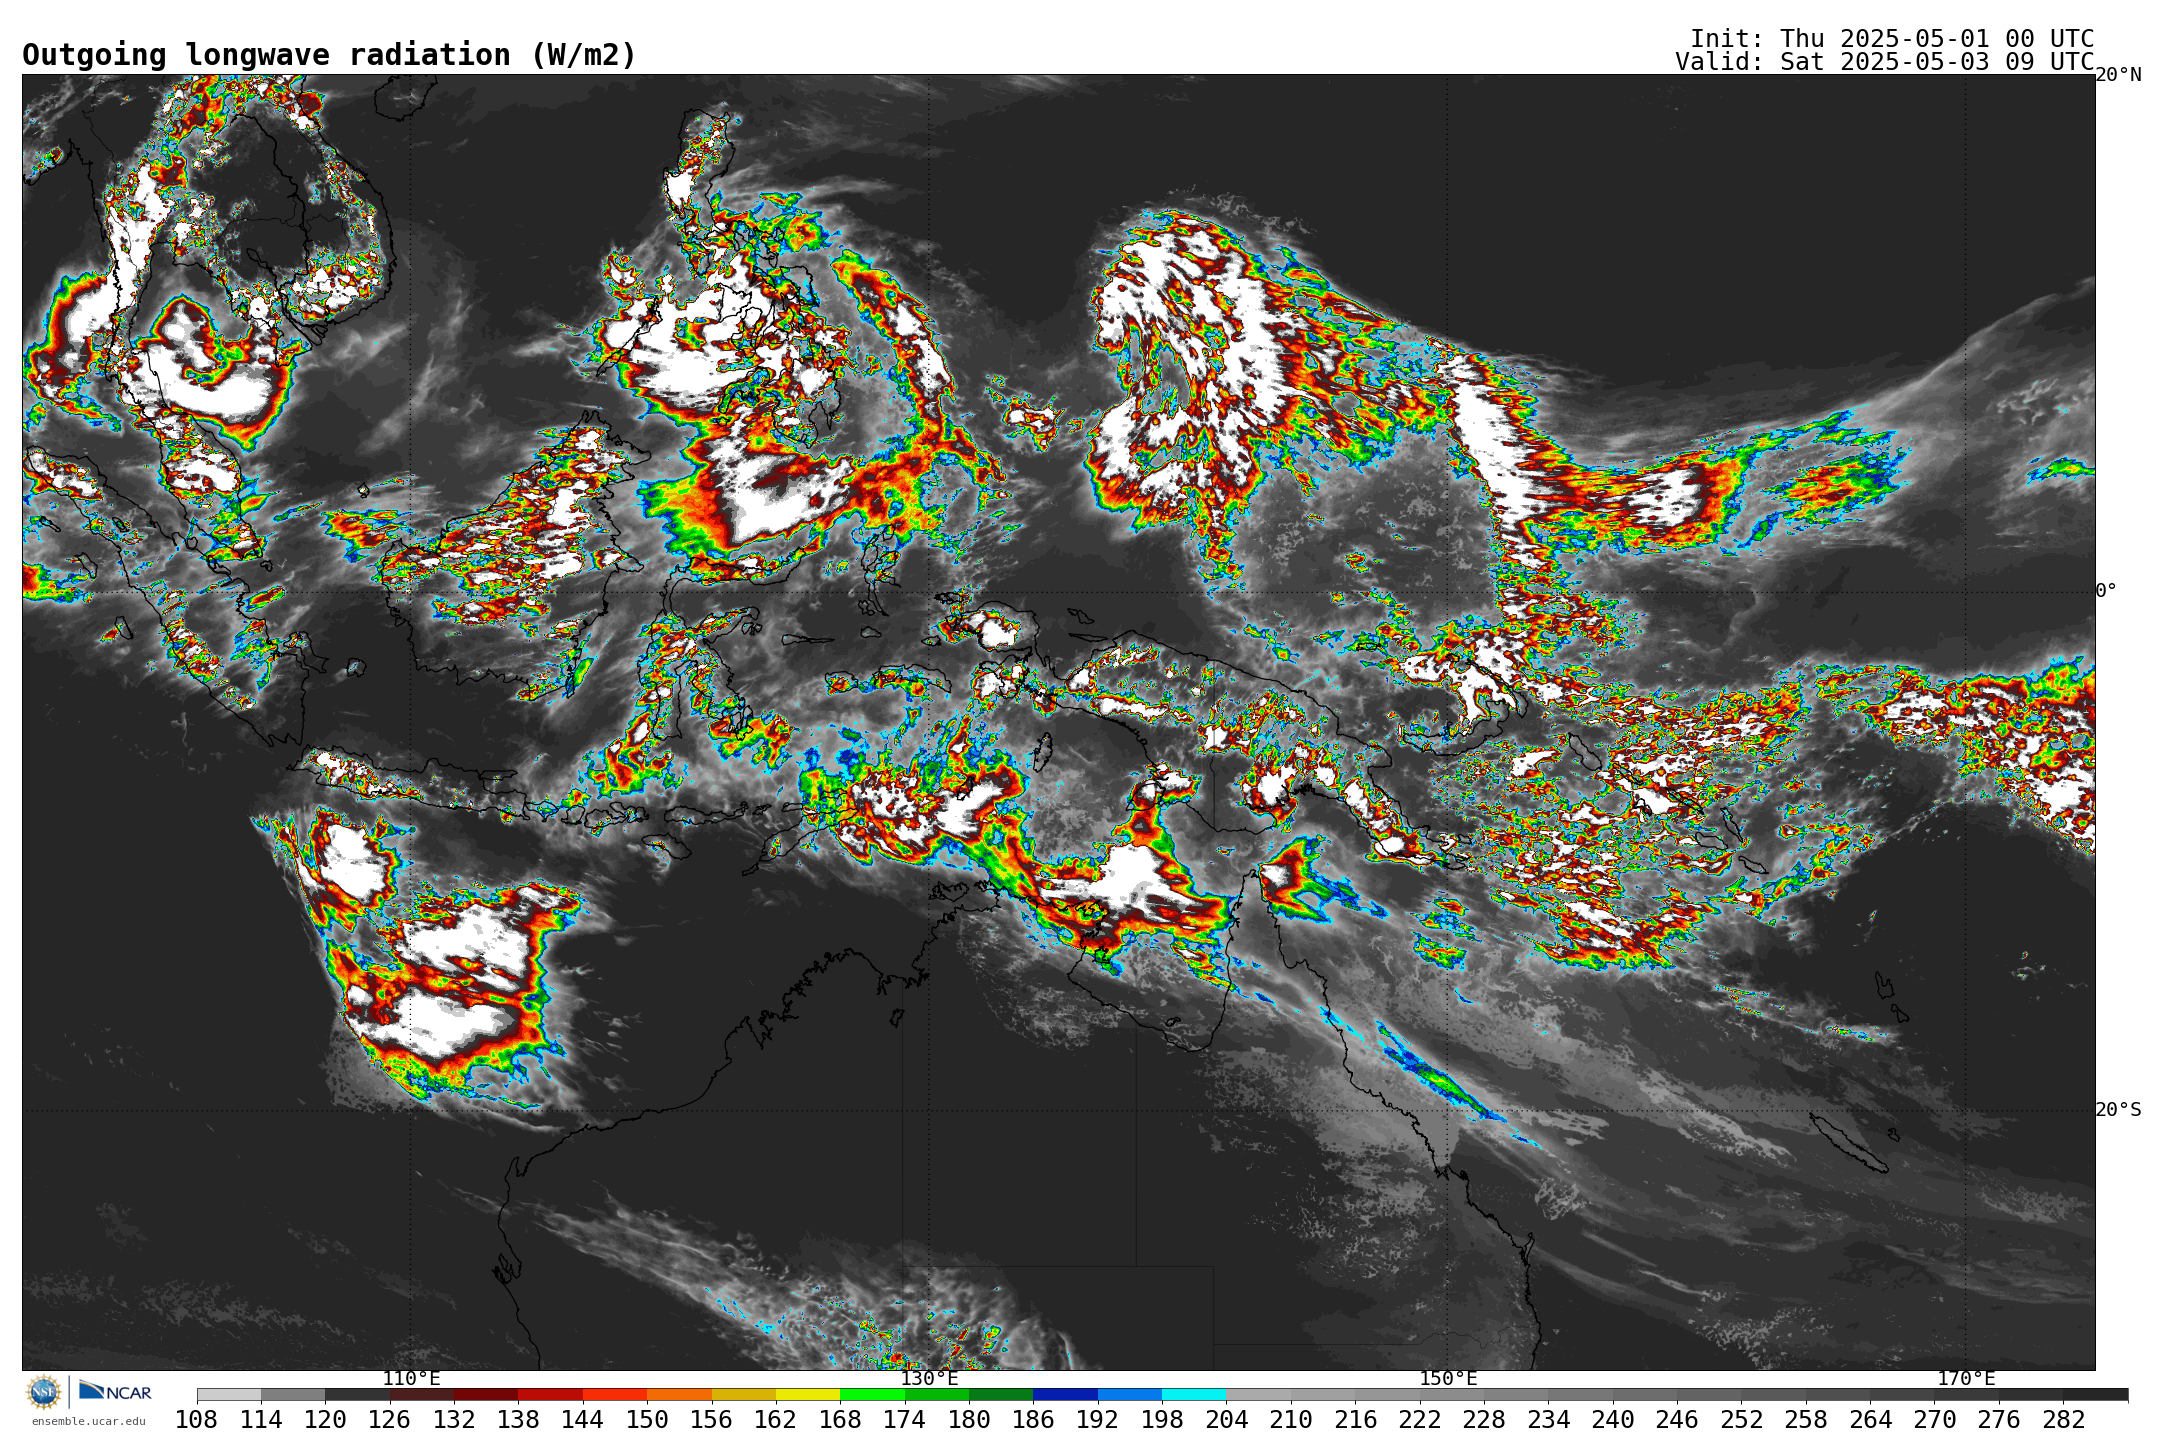Pick the bright red 144–150 colorbar swatch

615,1395
